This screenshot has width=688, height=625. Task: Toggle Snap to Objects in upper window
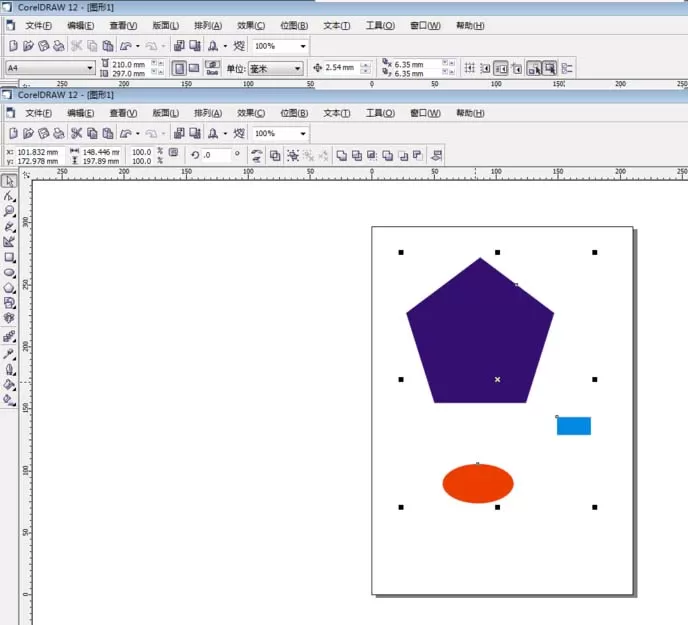pyautogui.click(x=501, y=68)
